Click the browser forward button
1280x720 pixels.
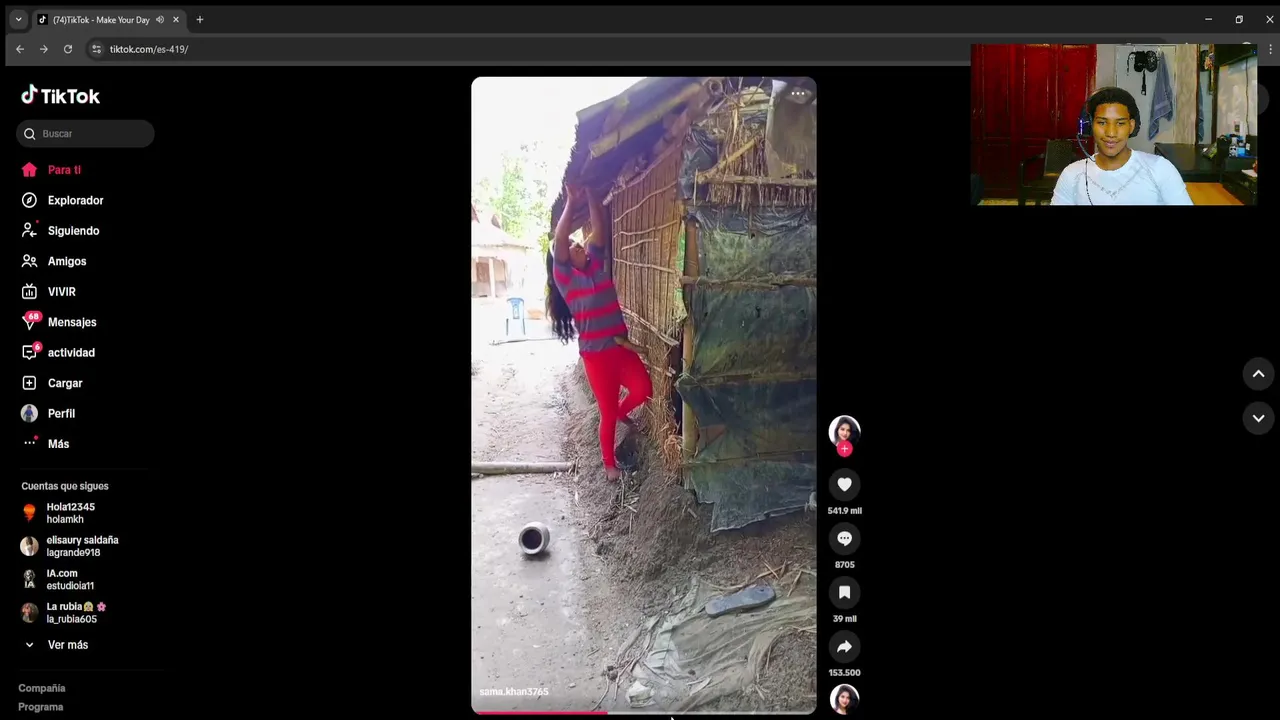pyautogui.click(x=44, y=49)
